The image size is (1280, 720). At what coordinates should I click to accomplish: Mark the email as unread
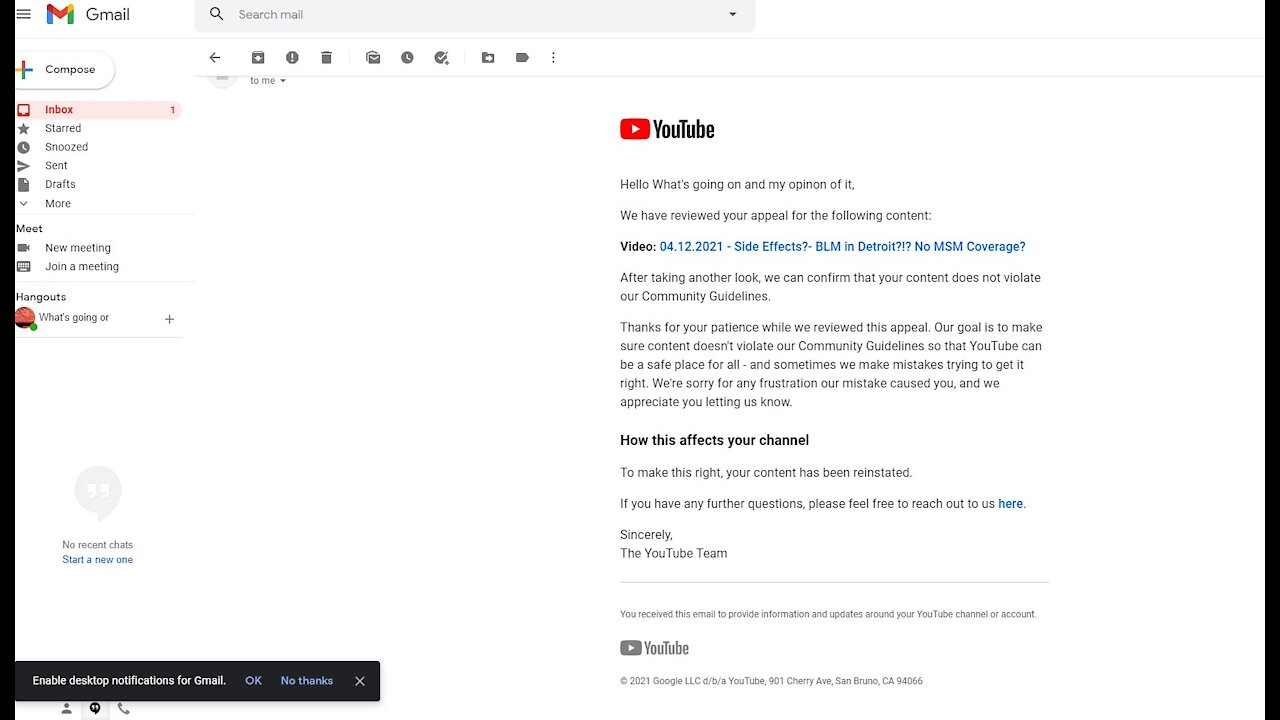[x=373, y=58]
